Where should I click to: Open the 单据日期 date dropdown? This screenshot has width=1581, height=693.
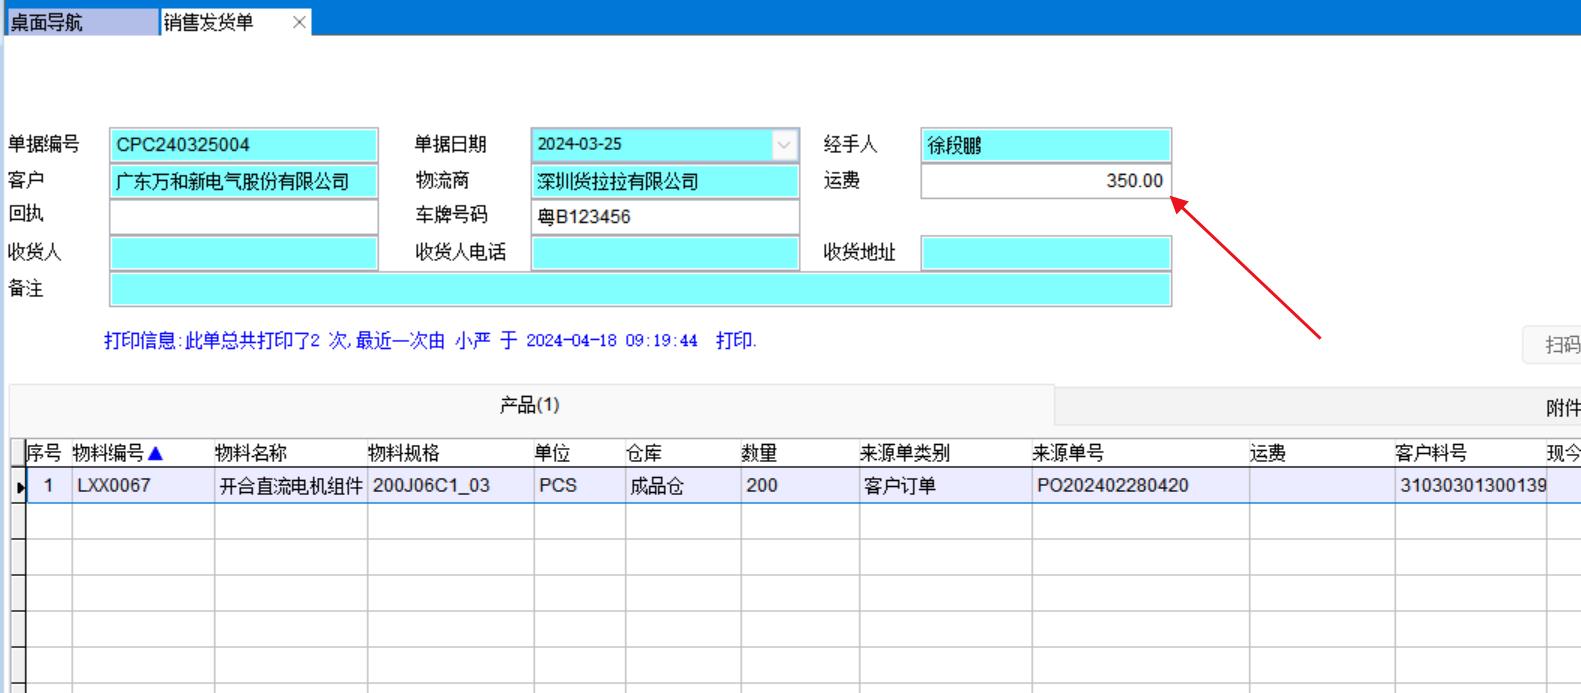[784, 145]
